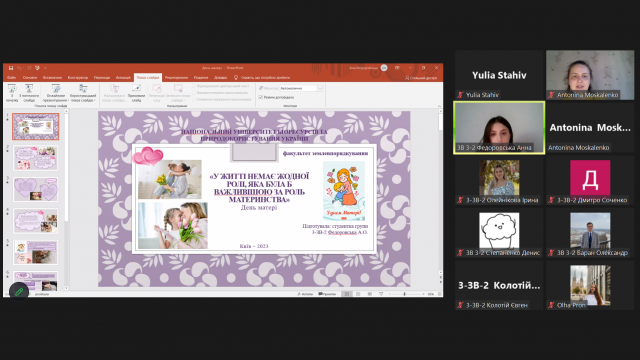
Task: Open Notes (Нотатки) pane from status bar
Action: coord(305,294)
